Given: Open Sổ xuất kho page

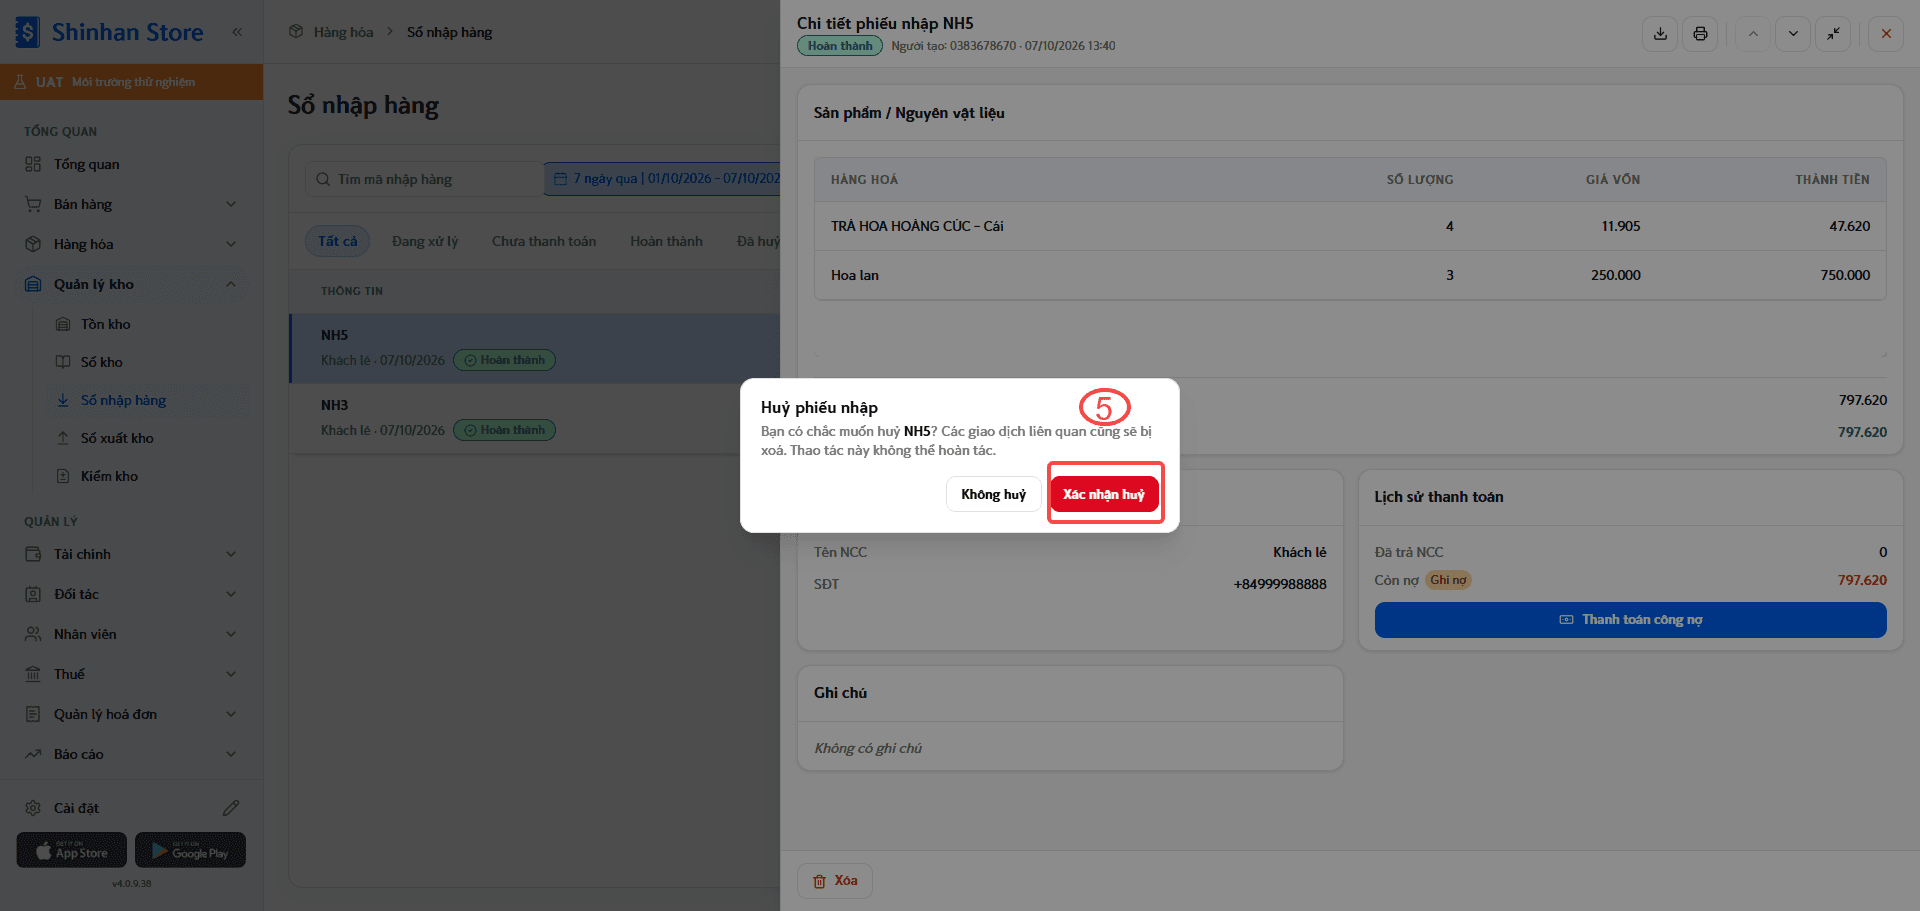Looking at the screenshot, I should click(x=147, y=438).
